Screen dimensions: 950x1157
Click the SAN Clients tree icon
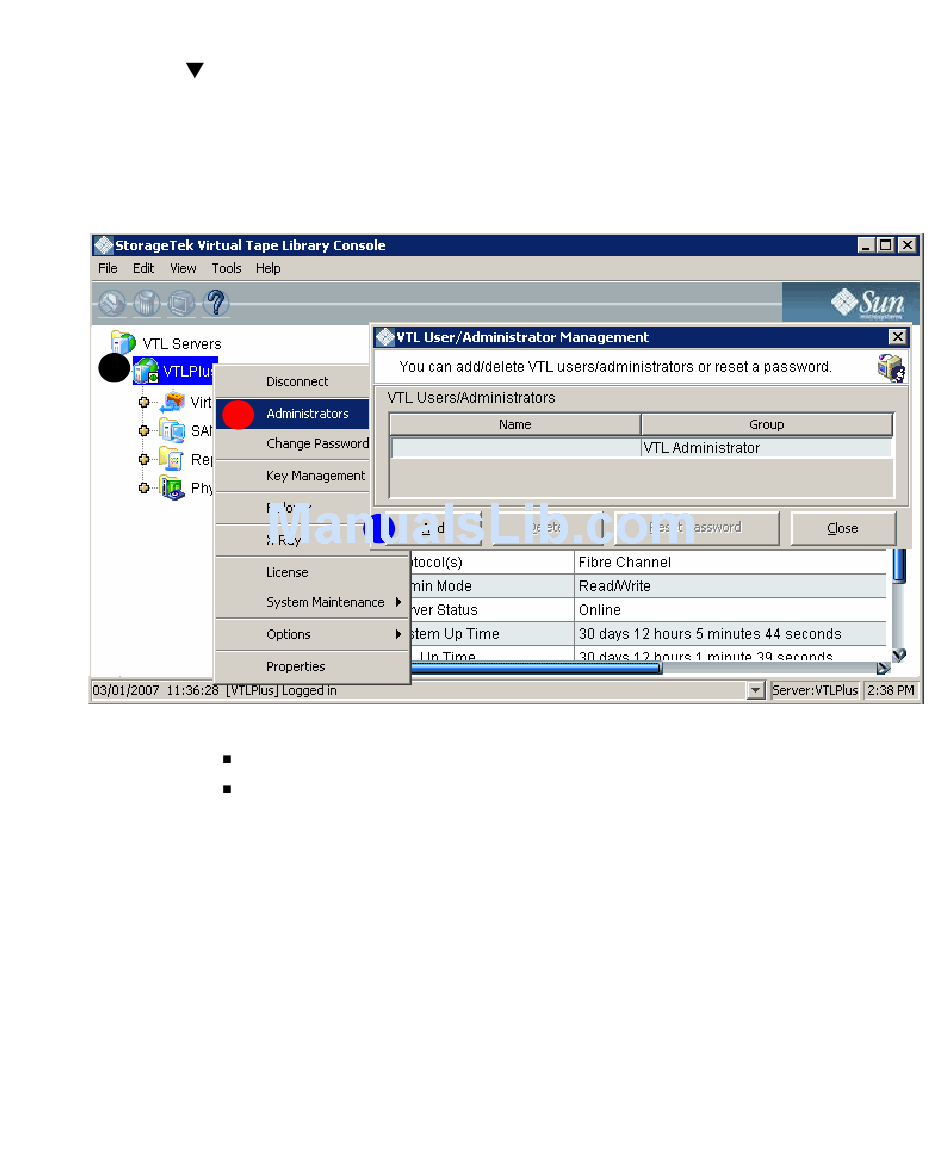coord(173,430)
